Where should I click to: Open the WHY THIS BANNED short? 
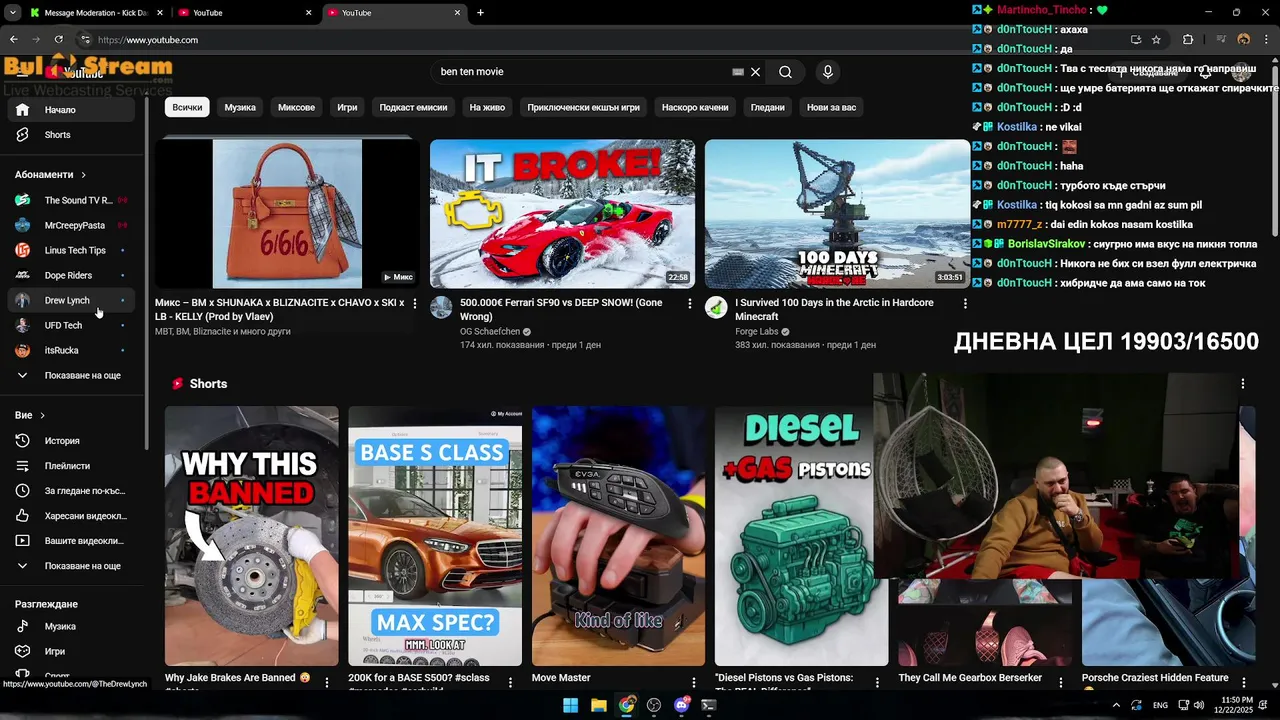click(x=251, y=536)
